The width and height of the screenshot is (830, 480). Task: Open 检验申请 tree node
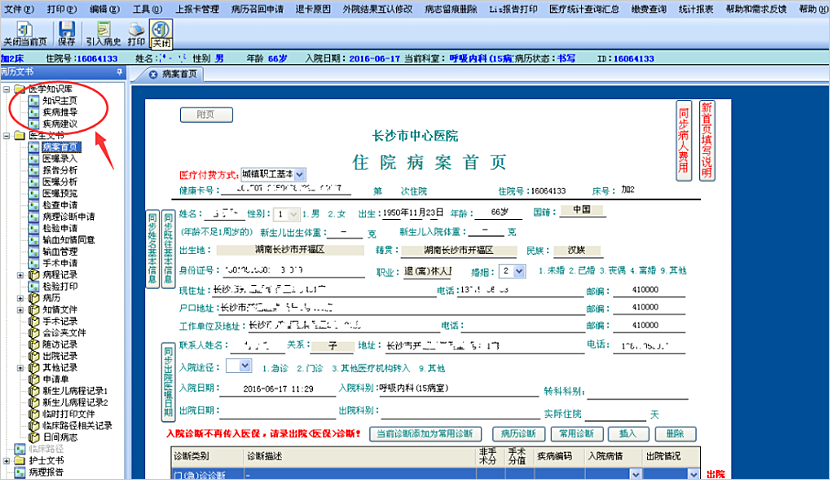[60, 228]
